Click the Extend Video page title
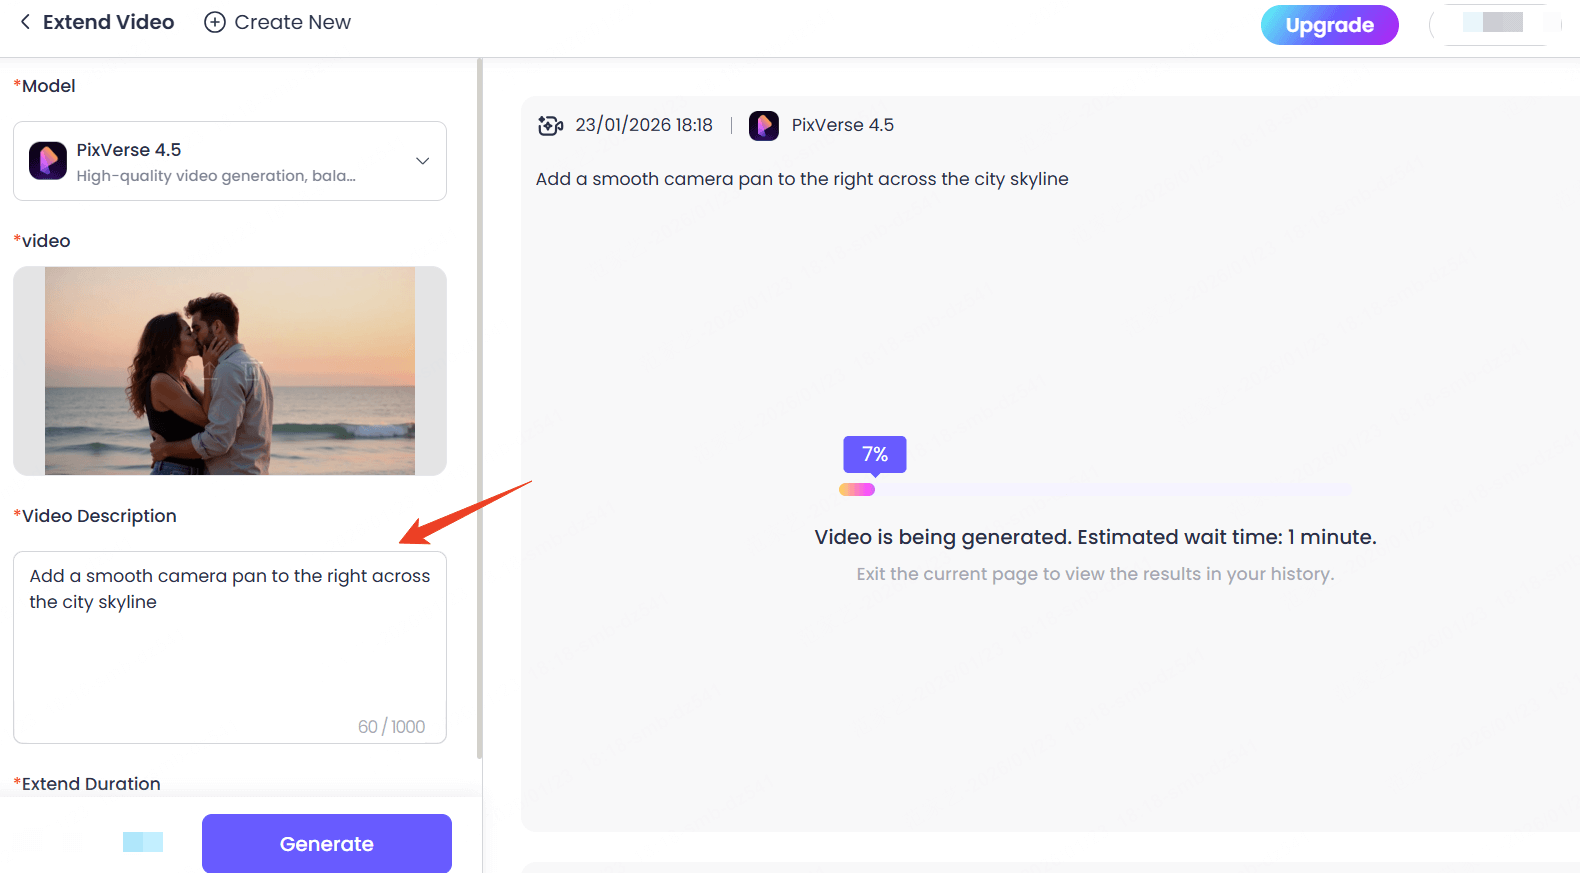The width and height of the screenshot is (1580, 873). point(108,22)
